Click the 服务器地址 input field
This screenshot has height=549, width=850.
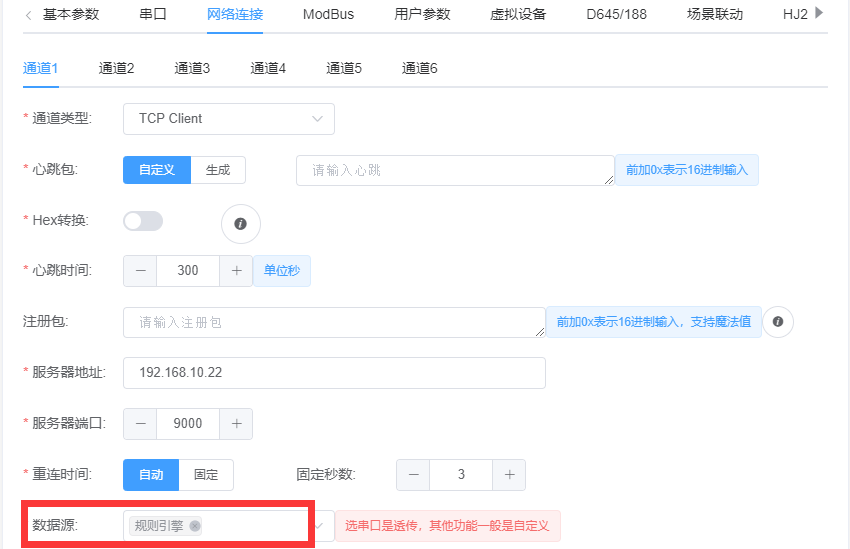[x=334, y=372]
